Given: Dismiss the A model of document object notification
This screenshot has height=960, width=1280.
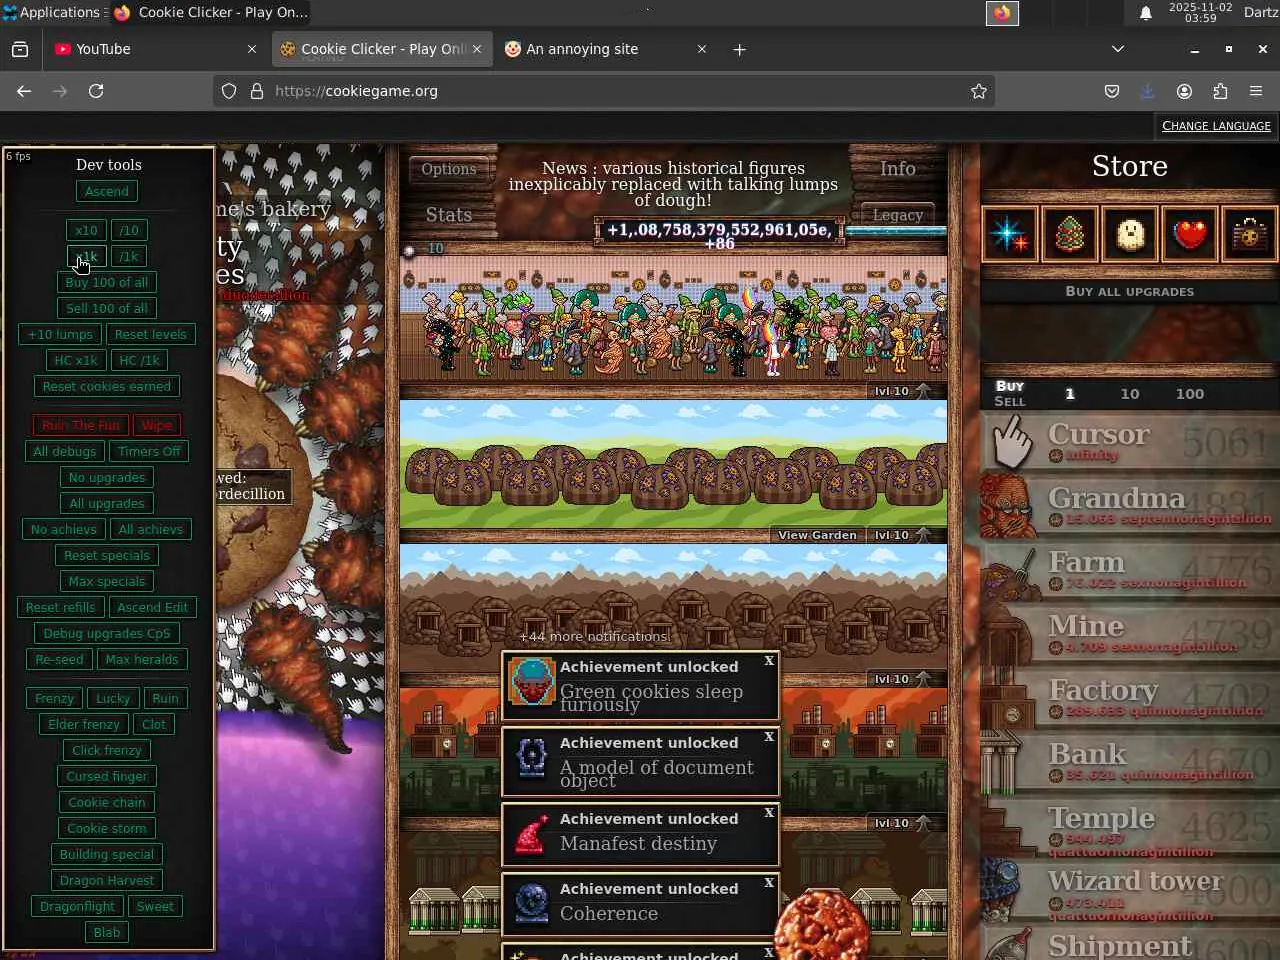Looking at the screenshot, I should click(769, 737).
